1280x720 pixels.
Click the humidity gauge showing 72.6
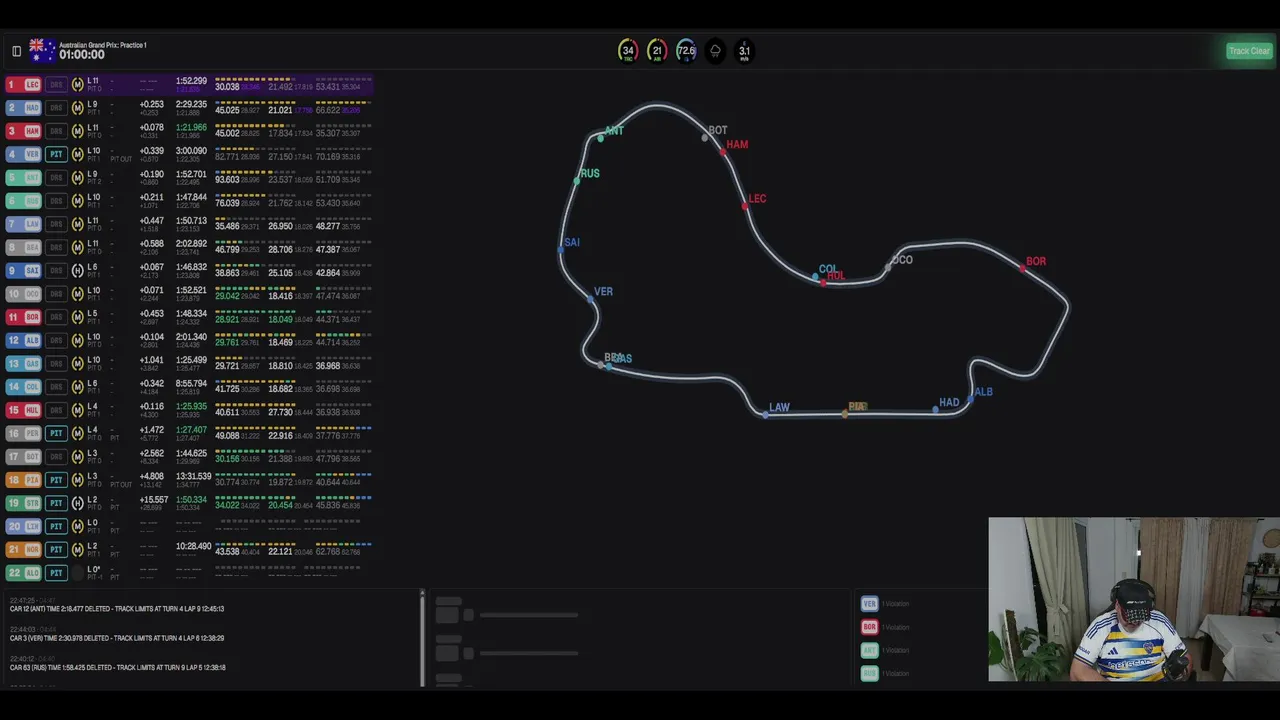(x=686, y=51)
